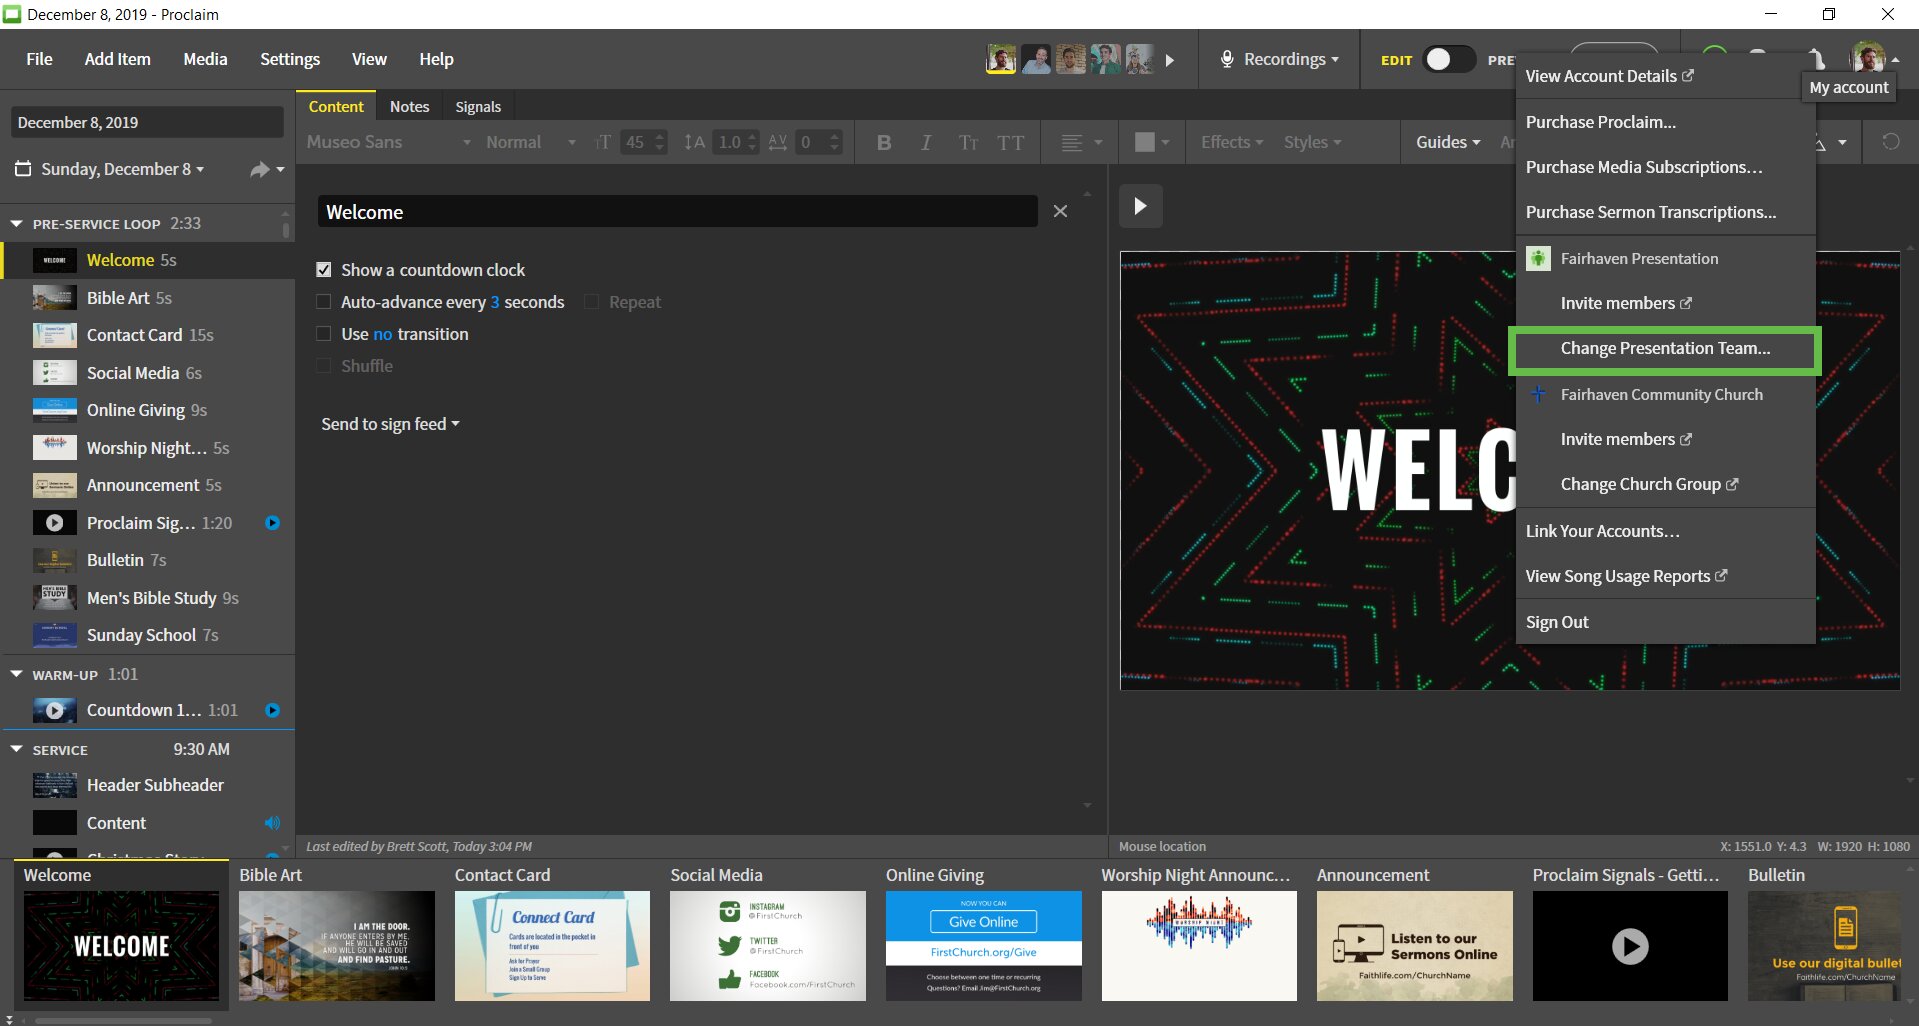Viewport: 1919px width, 1026px height.
Task: Open the Media menu
Action: click(x=205, y=59)
